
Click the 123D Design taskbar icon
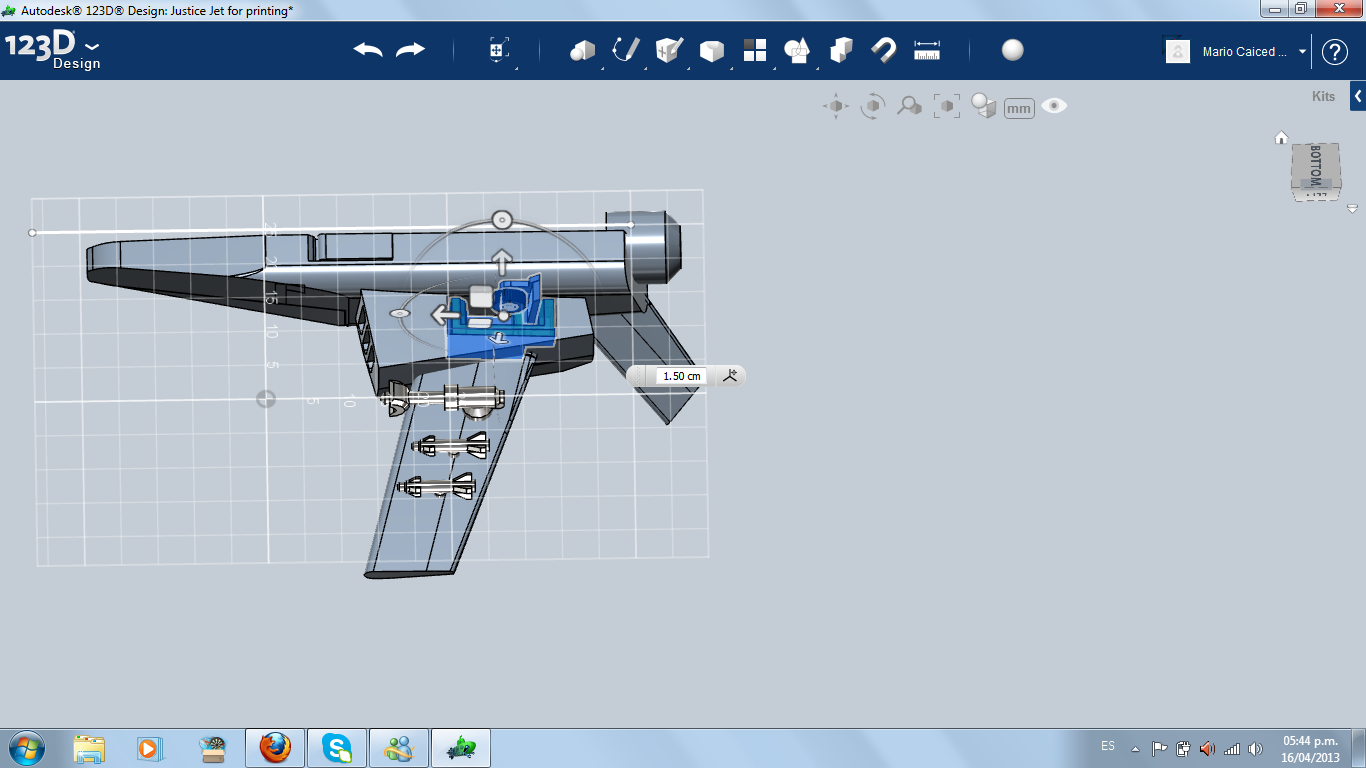(x=461, y=748)
